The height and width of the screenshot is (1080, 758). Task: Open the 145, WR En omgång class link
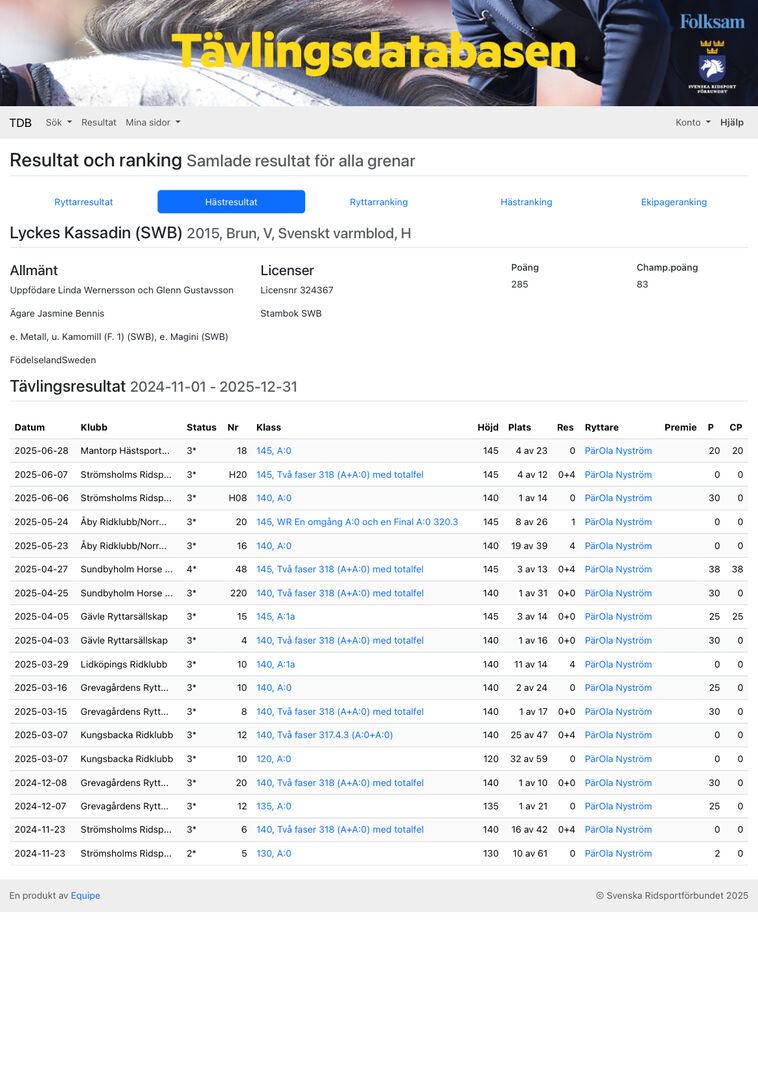point(356,522)
